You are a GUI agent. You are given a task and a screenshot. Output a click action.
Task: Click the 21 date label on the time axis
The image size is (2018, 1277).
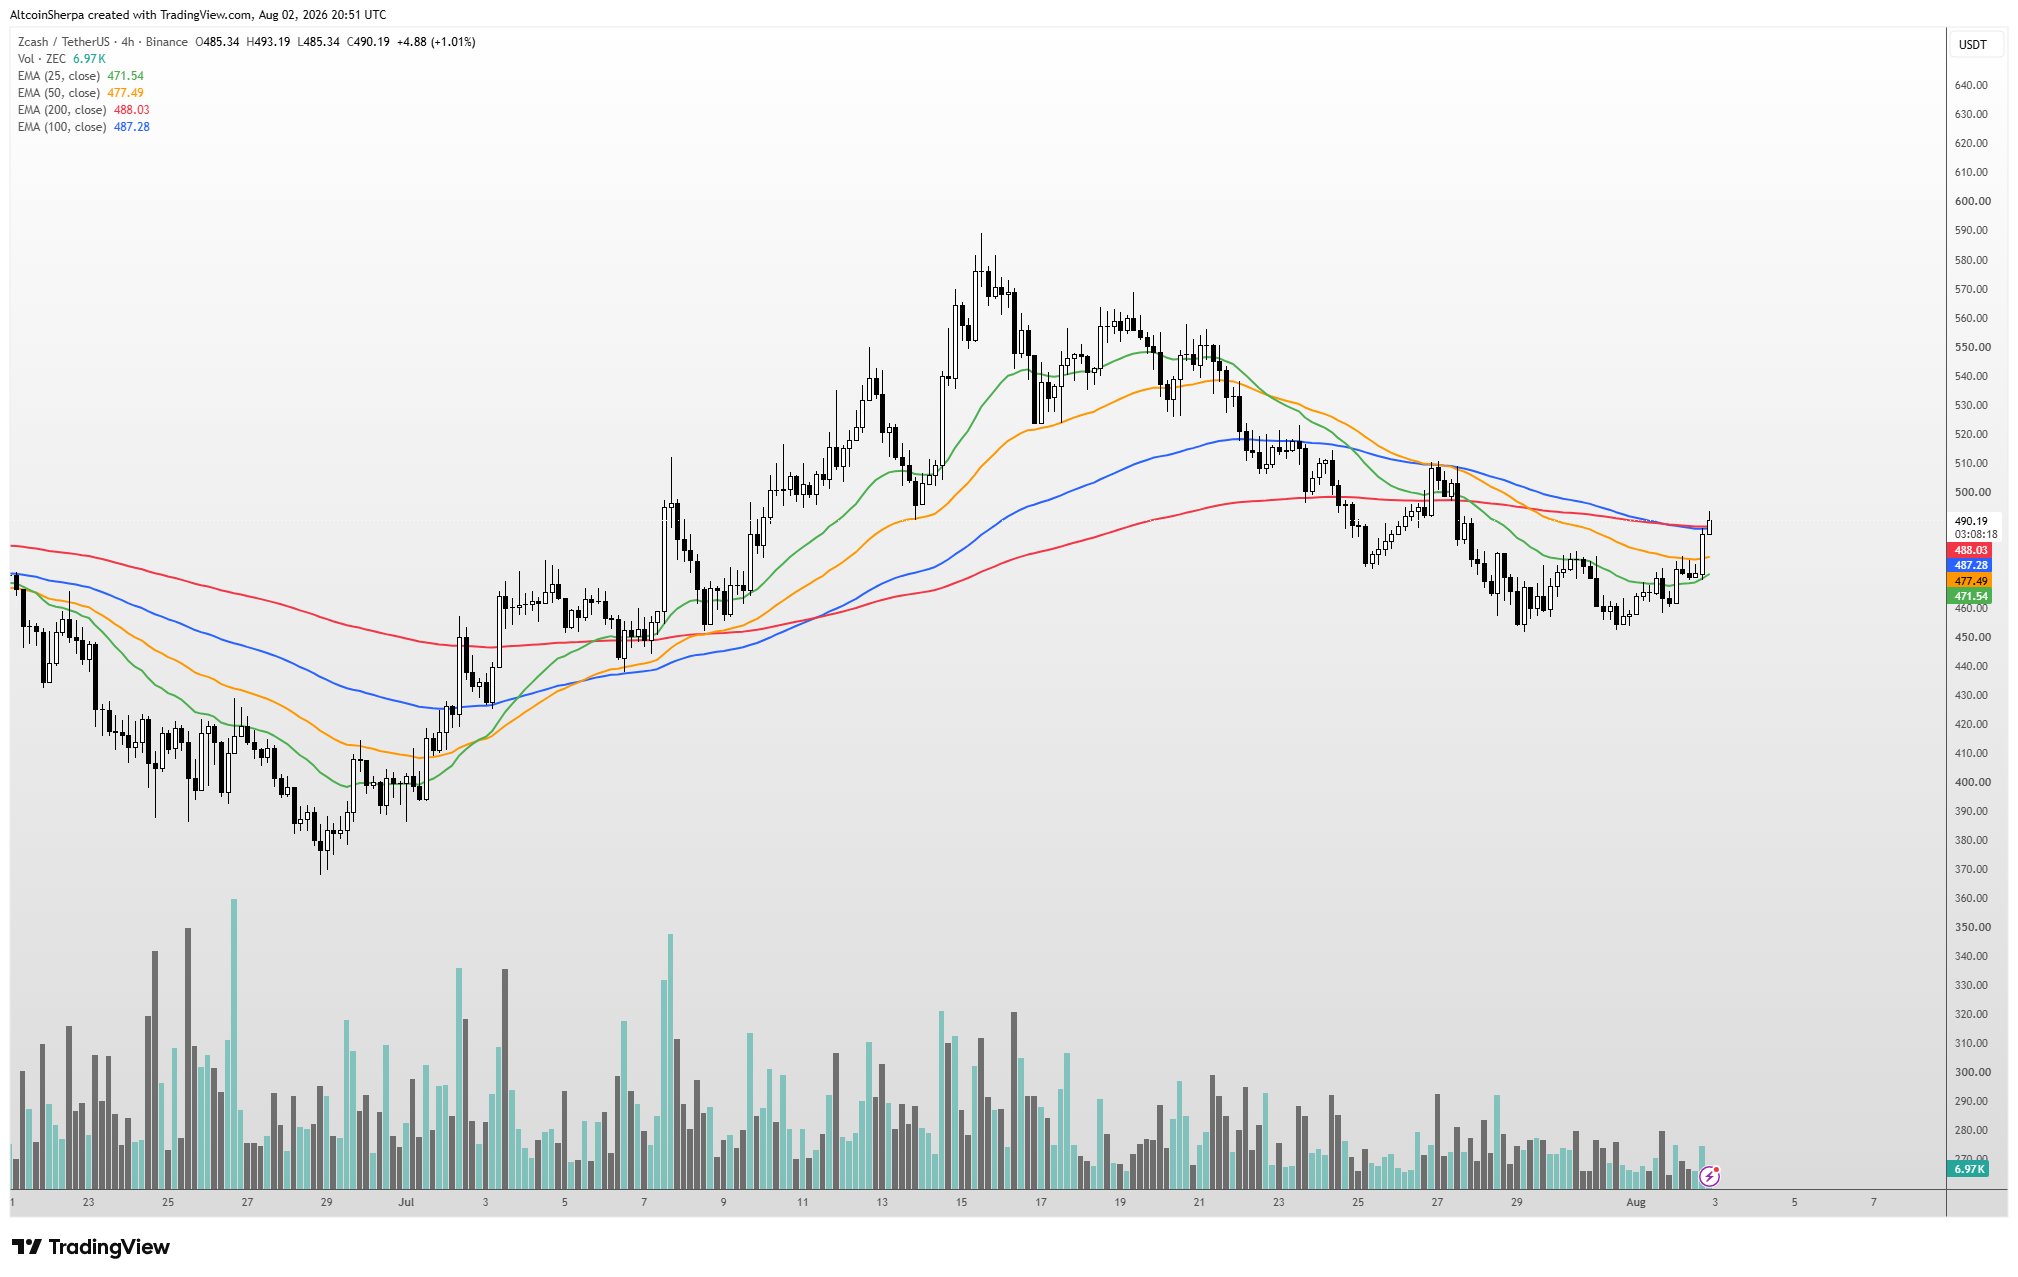1199,1202
